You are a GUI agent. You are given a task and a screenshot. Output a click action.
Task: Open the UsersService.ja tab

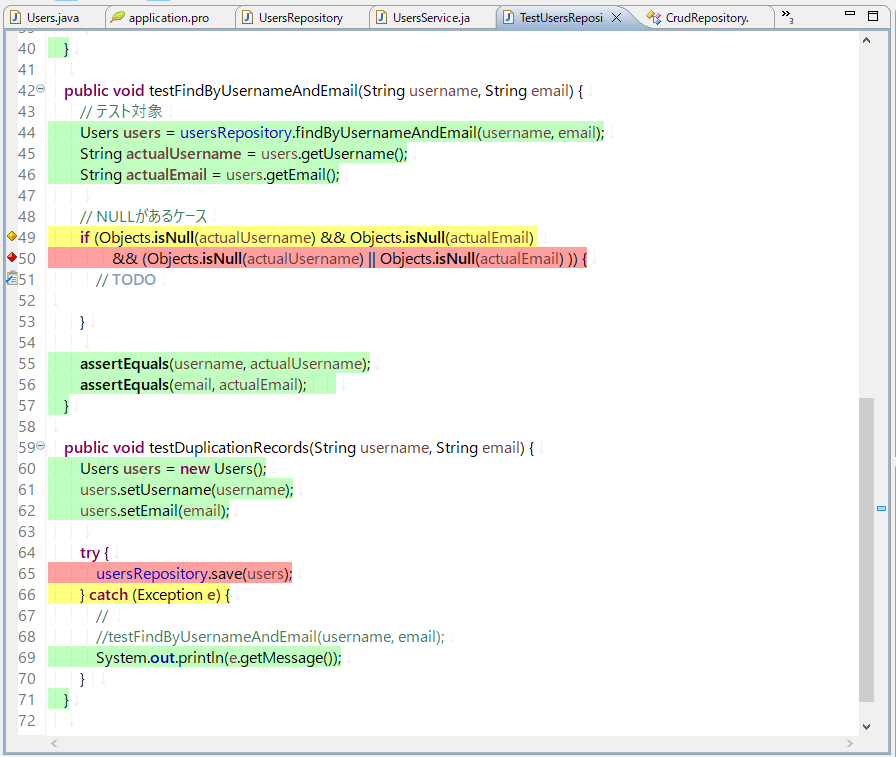(431, 18)
